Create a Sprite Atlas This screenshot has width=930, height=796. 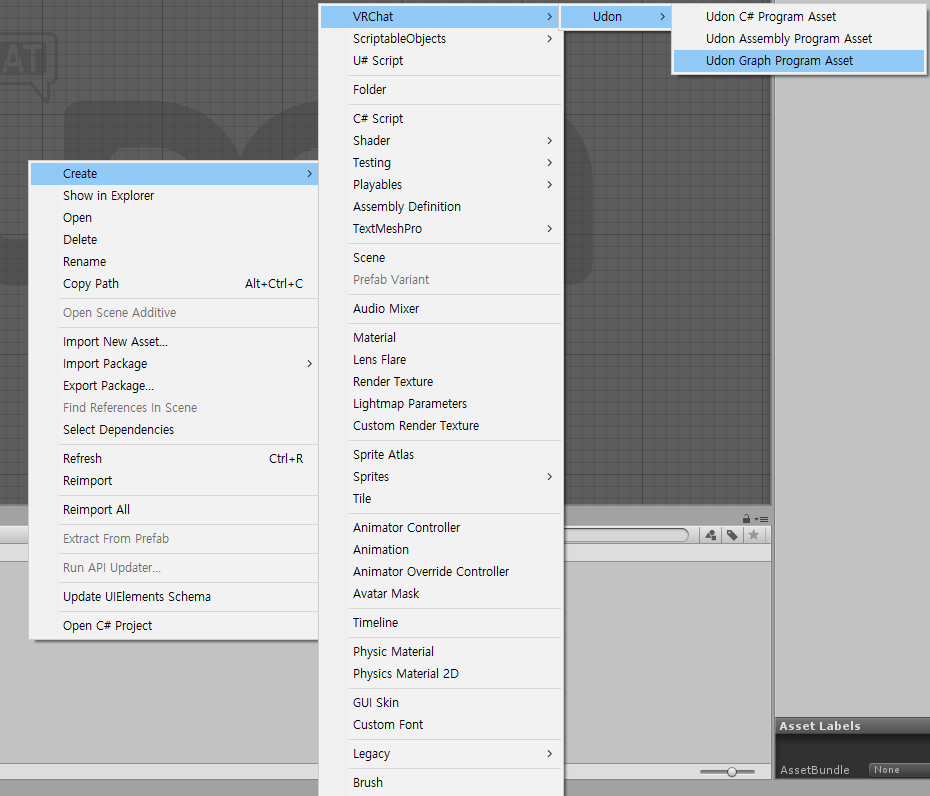[x=439, y=454]
